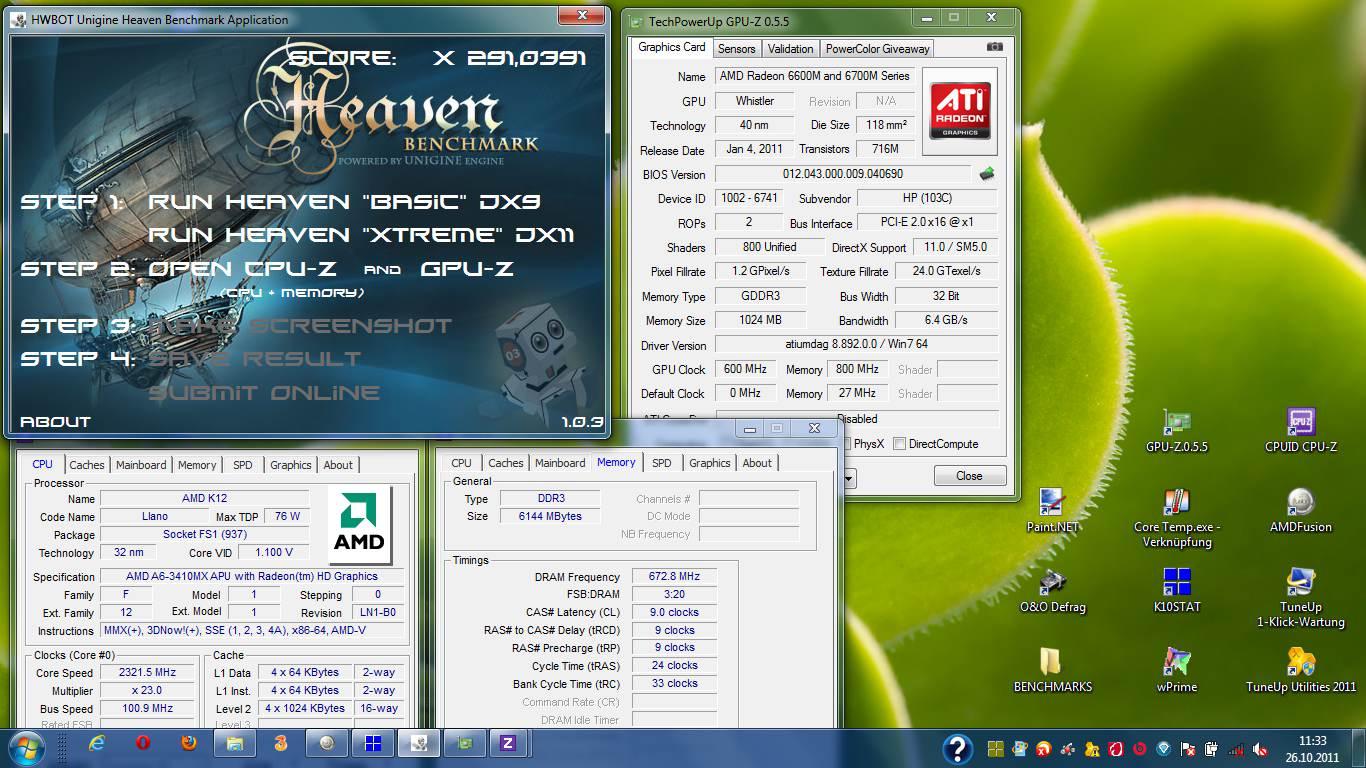Image resolution: width=1366 pixels, height=768 pixels.
Task: Open the graphics card selector dropdown in GPU-Z
Action: (x=848, y=478)
